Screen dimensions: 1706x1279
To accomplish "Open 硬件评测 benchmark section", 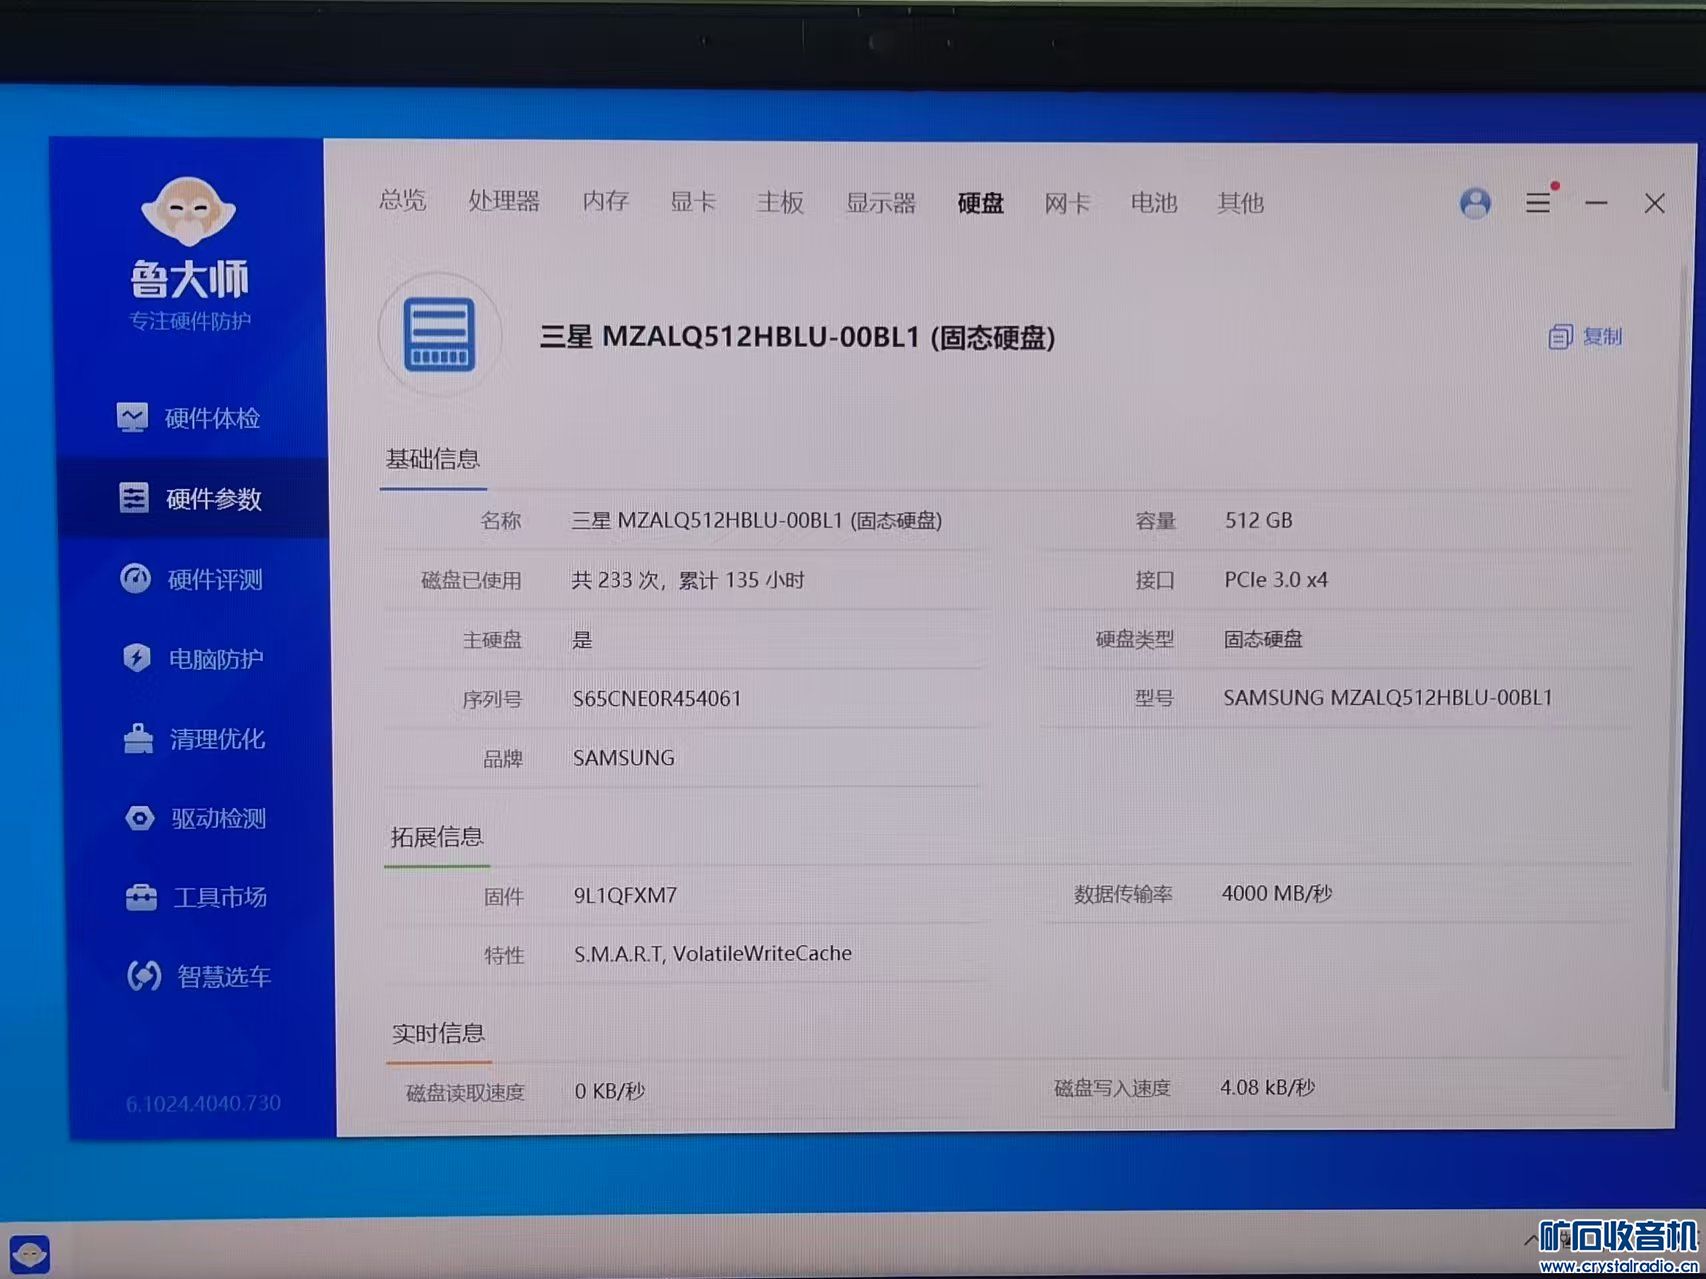I will (191, 579).
